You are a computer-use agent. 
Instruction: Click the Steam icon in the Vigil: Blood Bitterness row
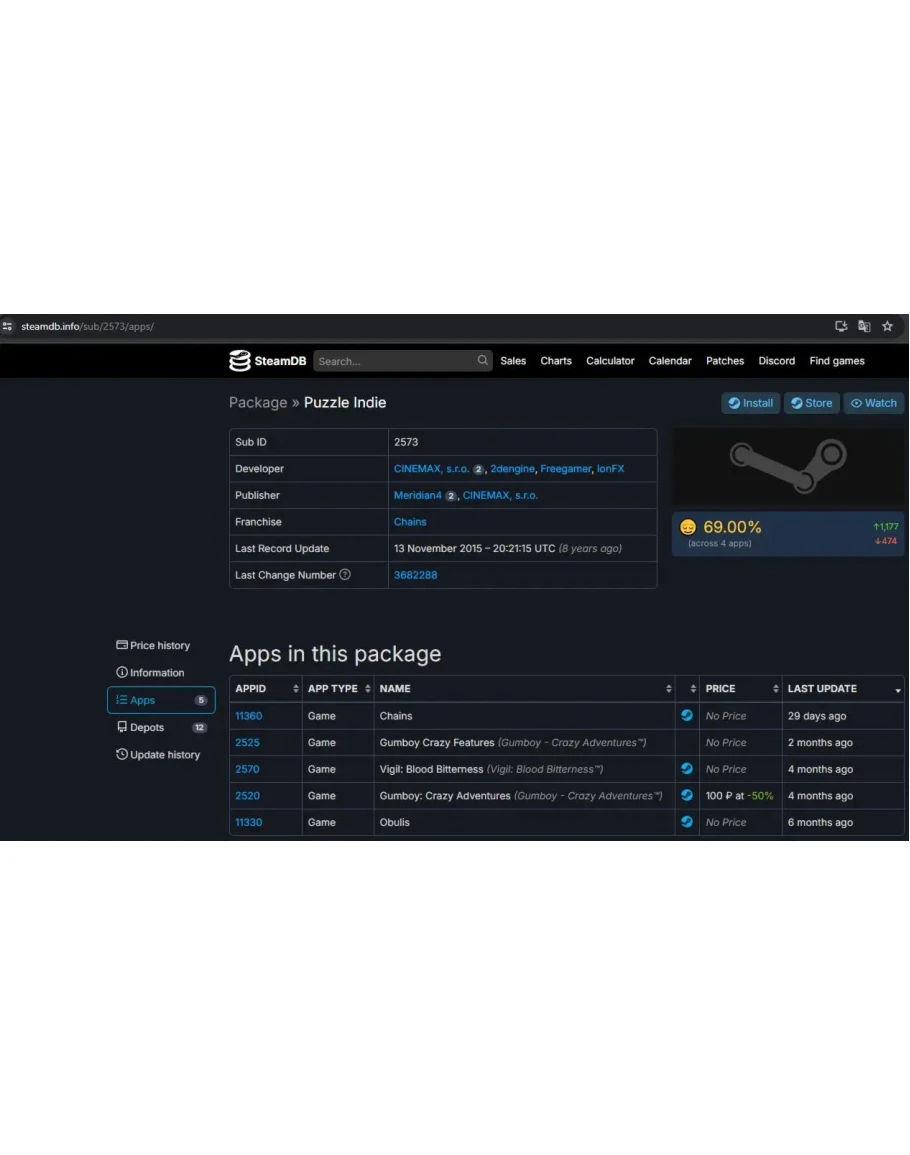pyautogui.click(x=687, y=768)
